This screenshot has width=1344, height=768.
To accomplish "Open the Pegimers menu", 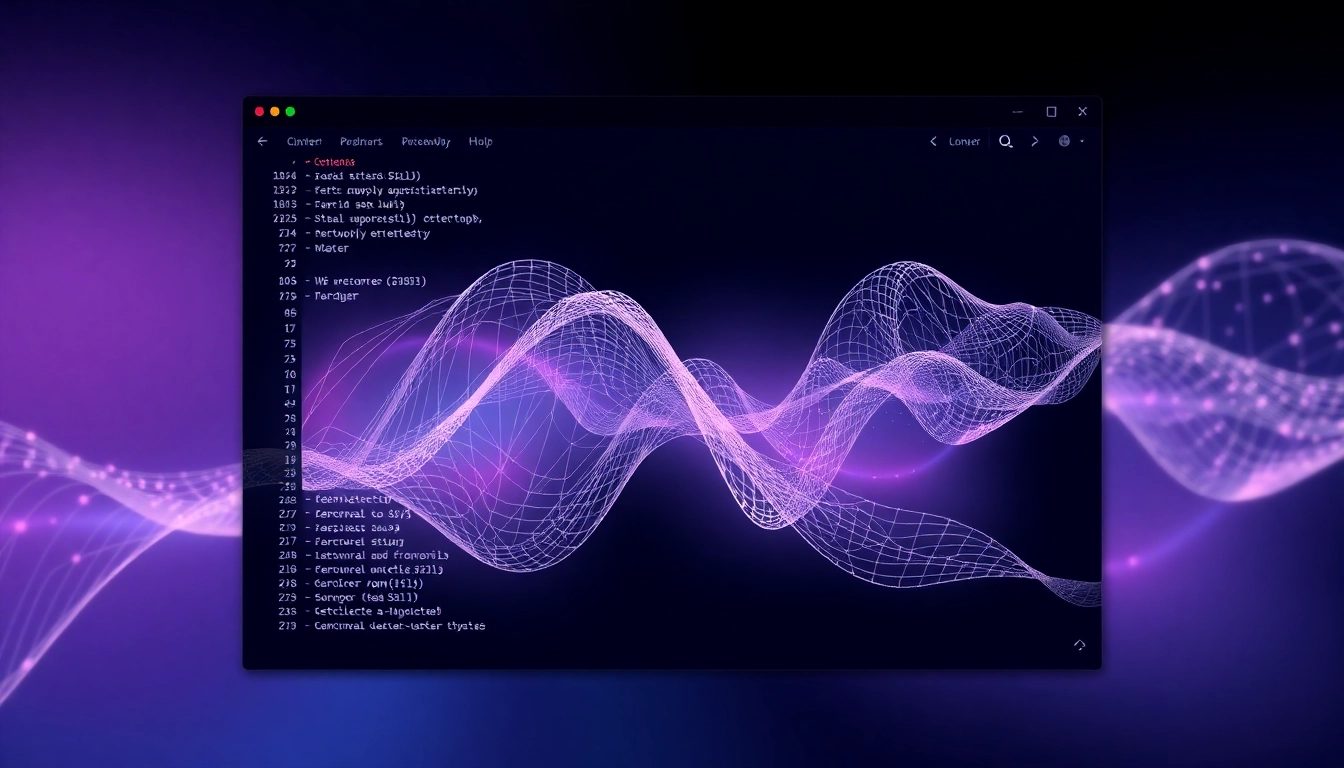I will pos(361,142).
